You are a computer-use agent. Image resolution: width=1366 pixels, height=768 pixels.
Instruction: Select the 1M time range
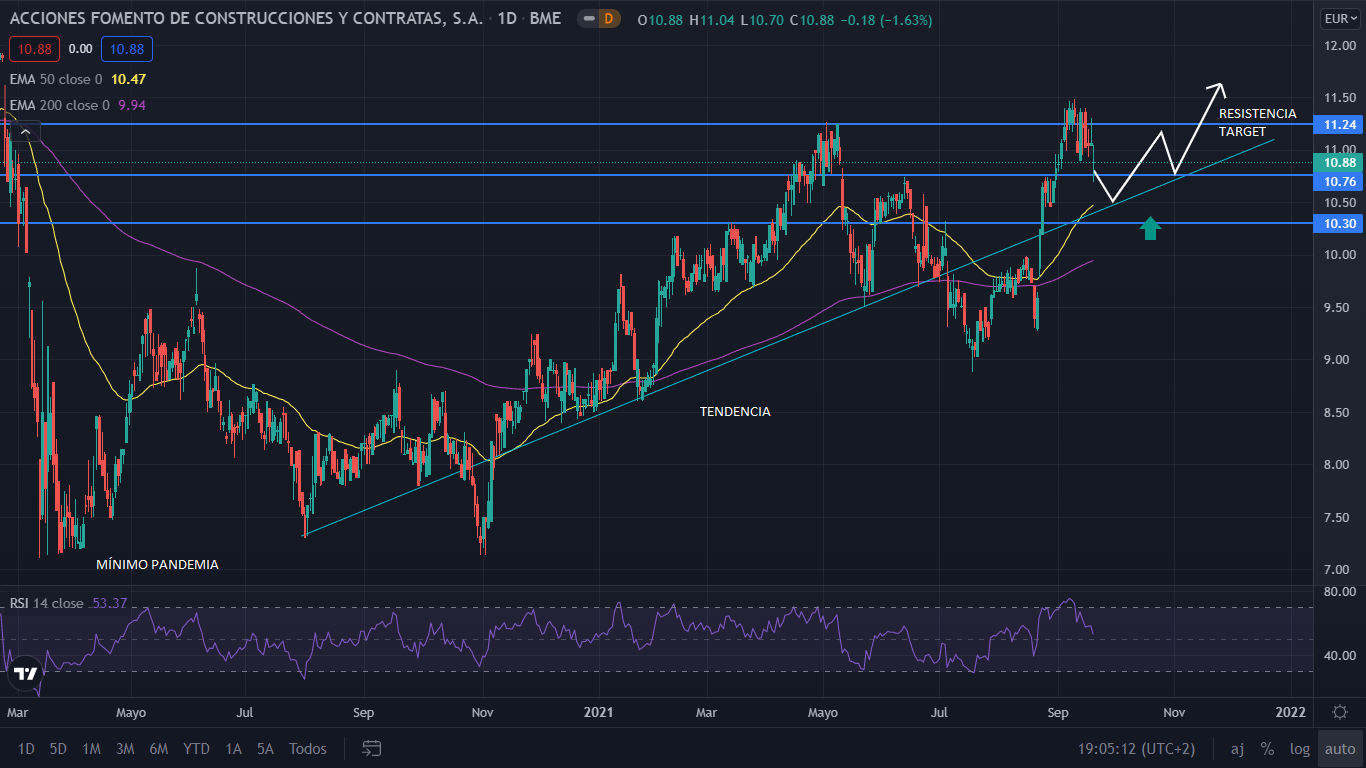point(91,748)
